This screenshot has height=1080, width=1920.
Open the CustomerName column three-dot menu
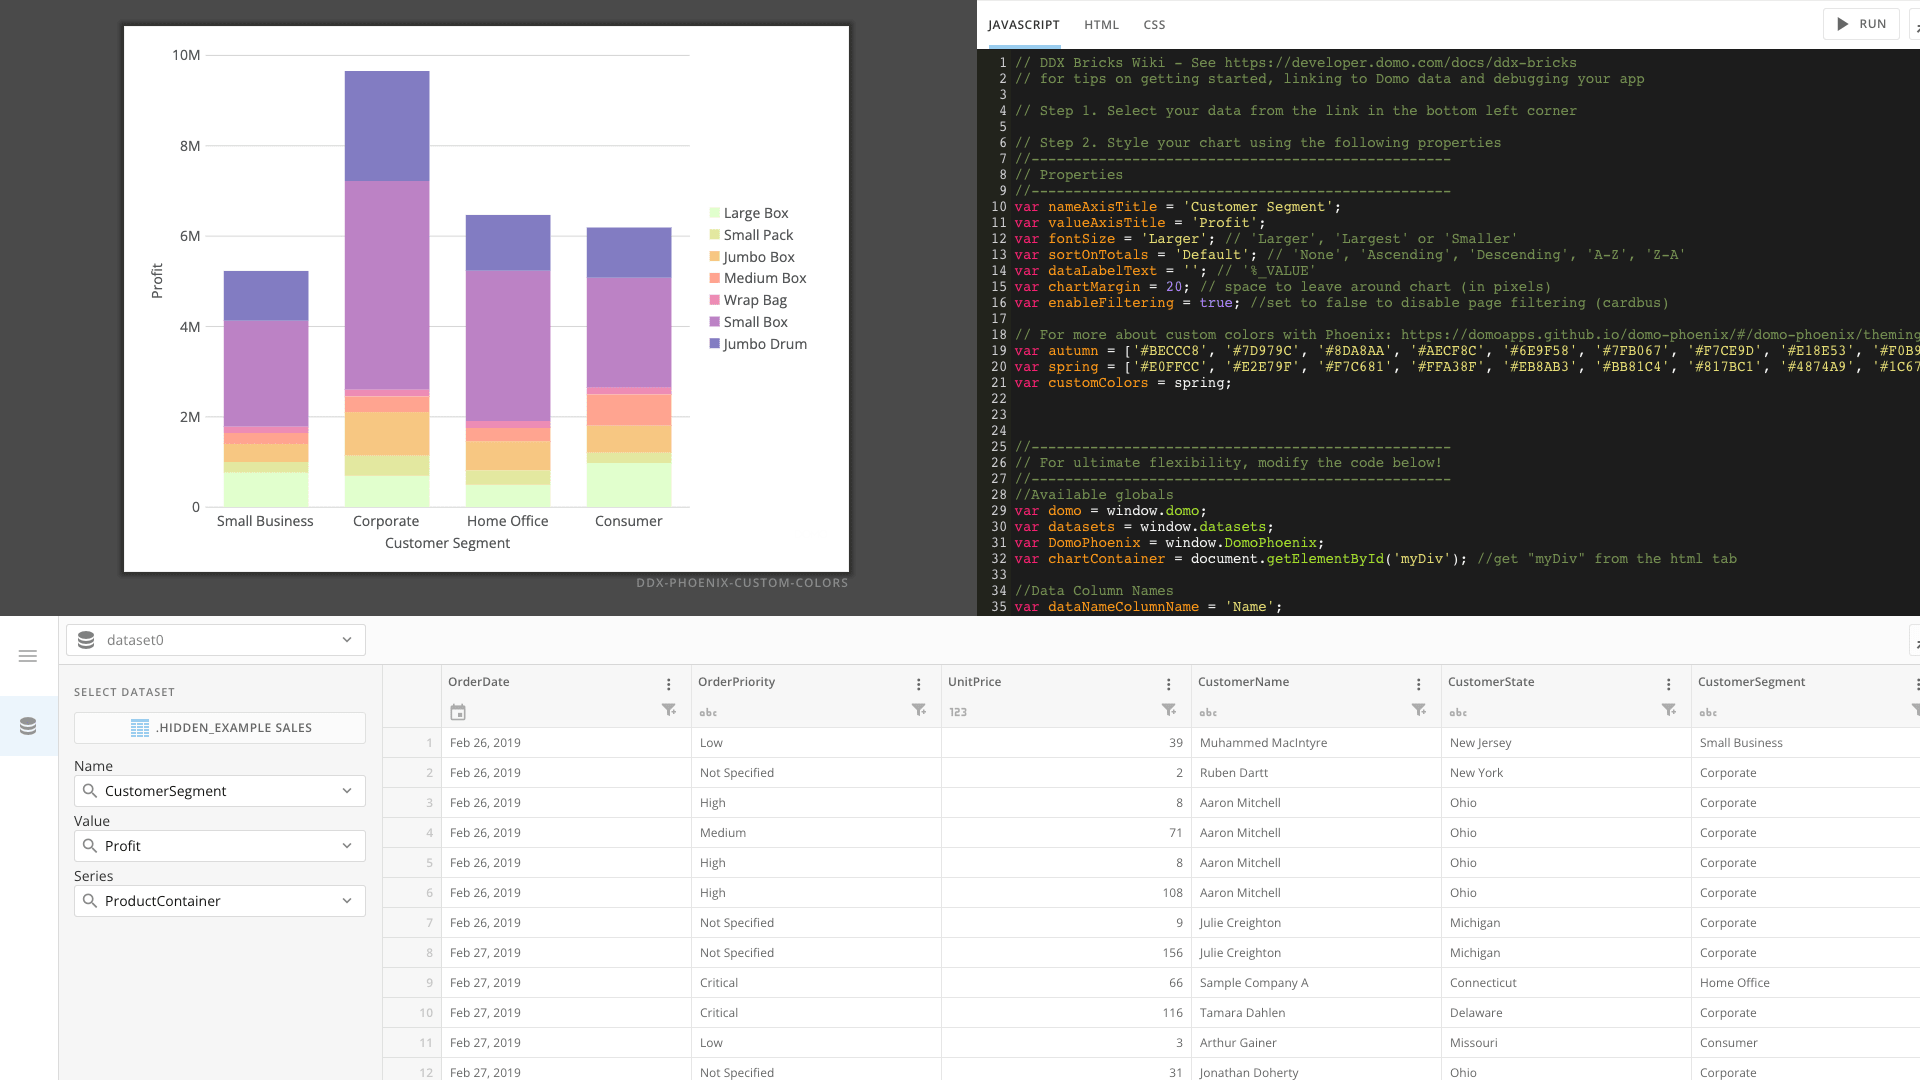pos(1418,684)
